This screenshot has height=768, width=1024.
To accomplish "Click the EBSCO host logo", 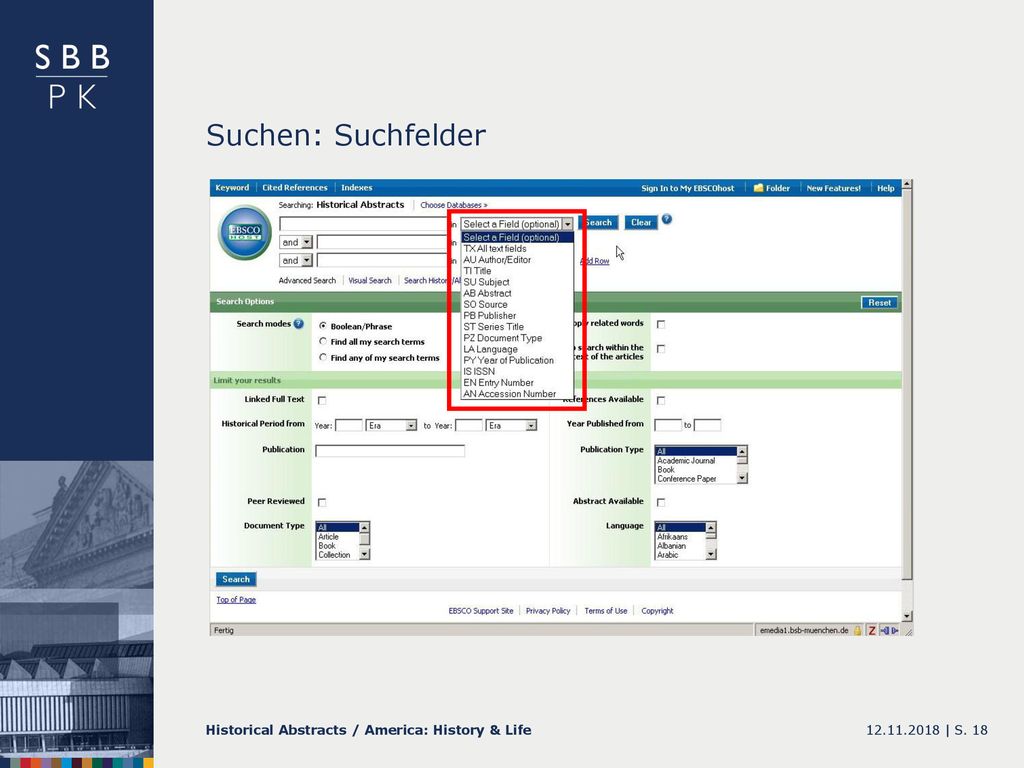I will click(245, 232).
